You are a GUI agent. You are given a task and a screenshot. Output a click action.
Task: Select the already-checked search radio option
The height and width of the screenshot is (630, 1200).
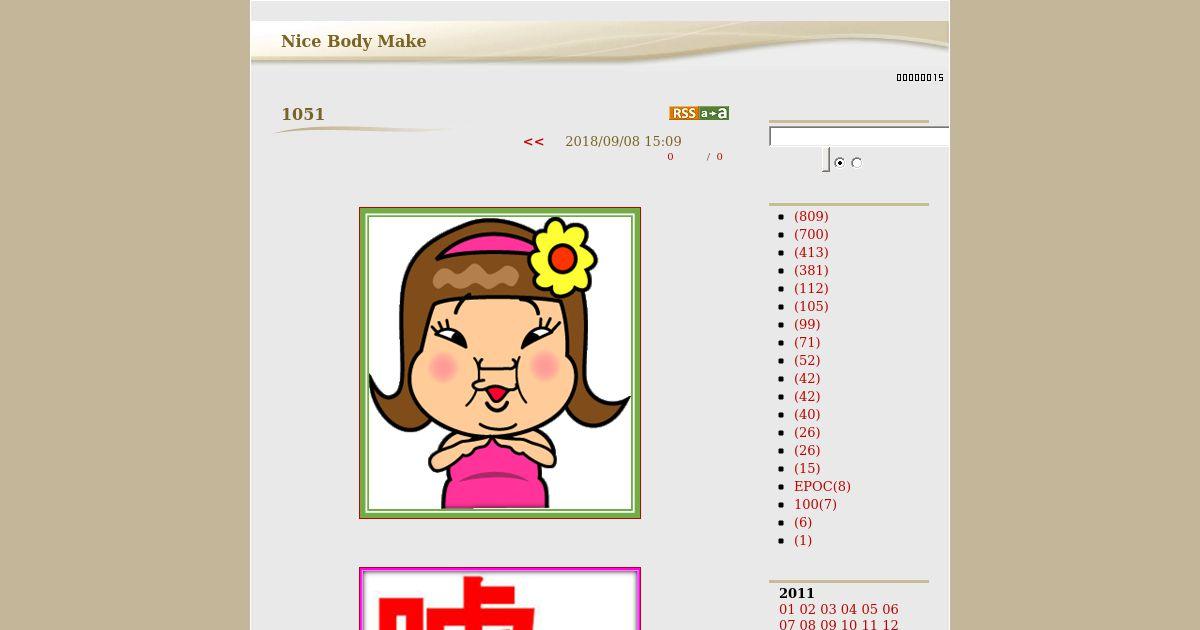(x=839, y=162)
